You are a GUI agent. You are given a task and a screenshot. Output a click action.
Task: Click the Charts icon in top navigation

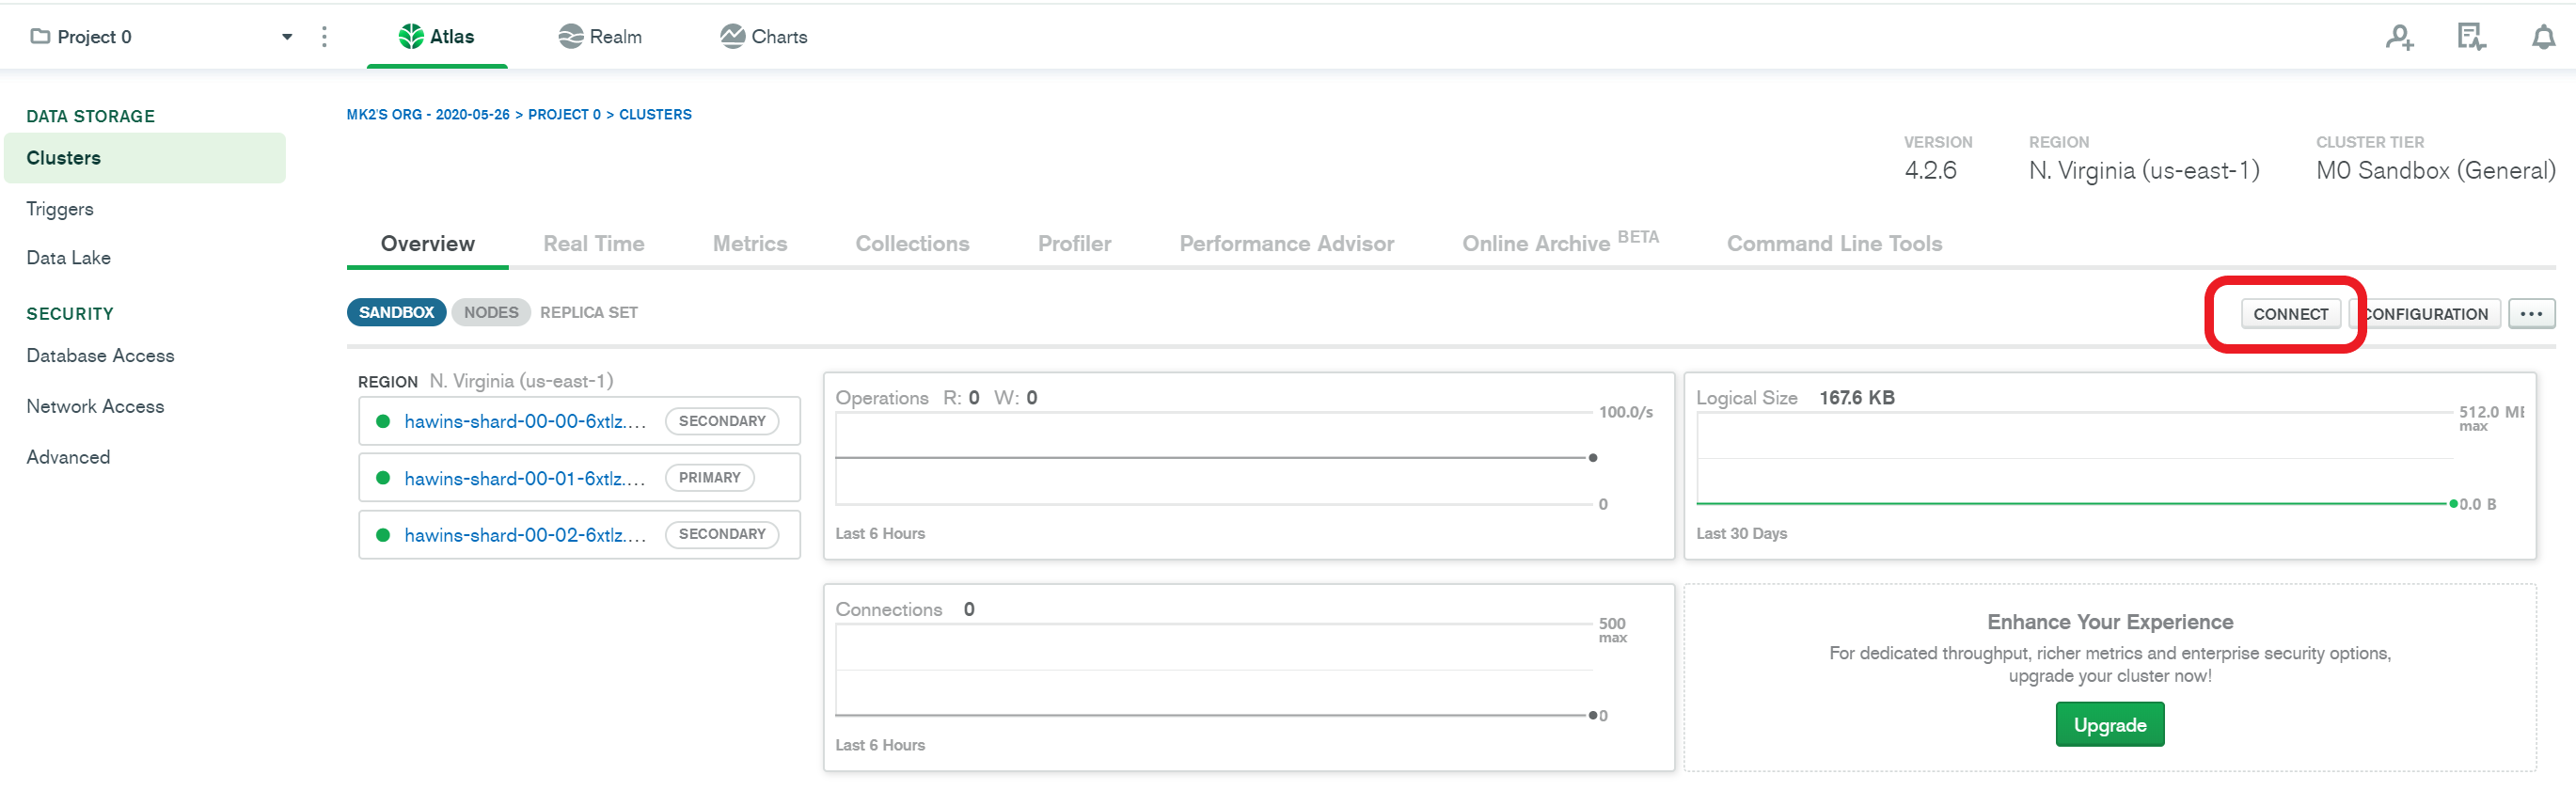[733, 37]
